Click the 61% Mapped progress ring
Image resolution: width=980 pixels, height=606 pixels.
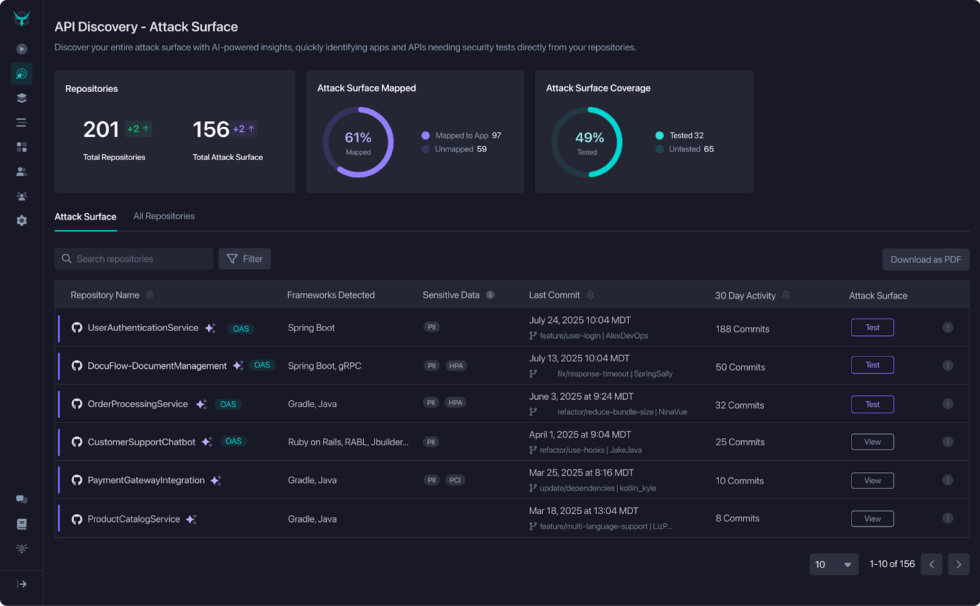click(x=358, y=143)
